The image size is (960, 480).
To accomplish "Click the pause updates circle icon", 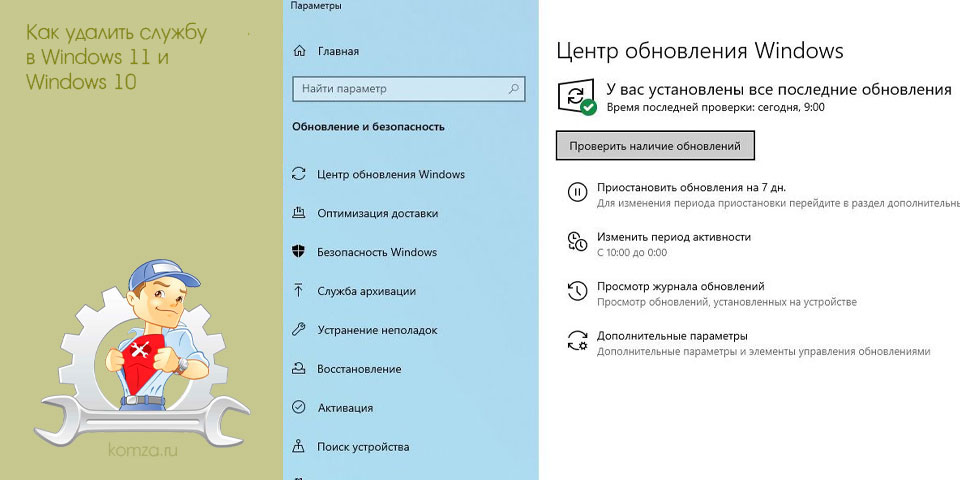I will pos(577,192).
